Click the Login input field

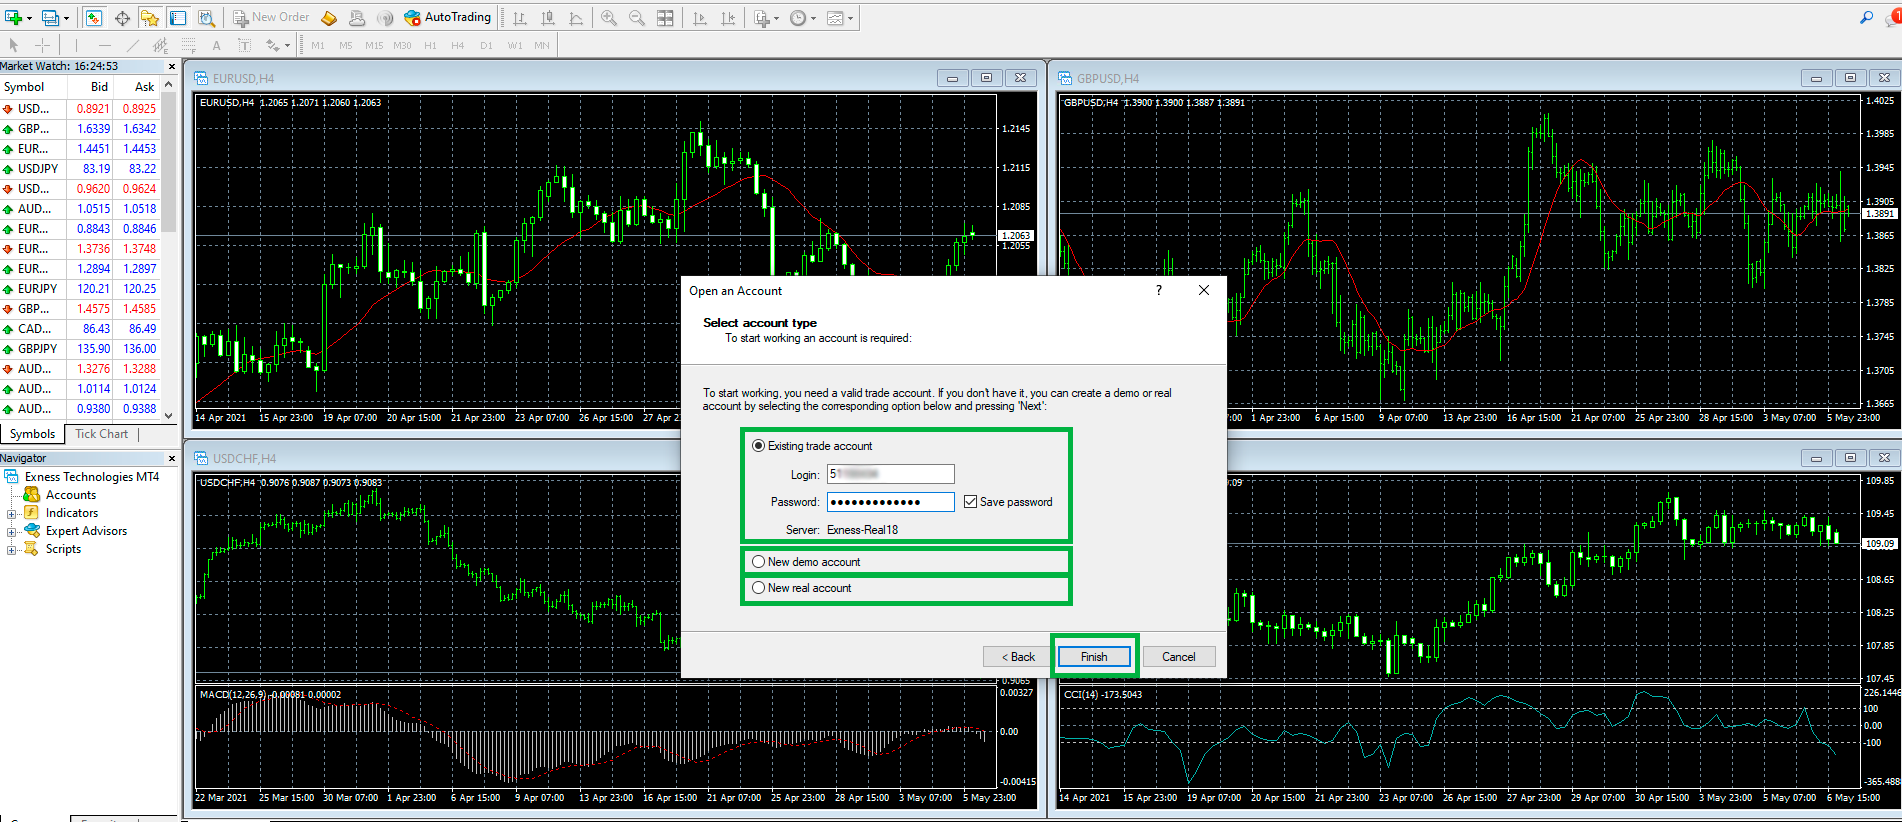pos(890,474)
